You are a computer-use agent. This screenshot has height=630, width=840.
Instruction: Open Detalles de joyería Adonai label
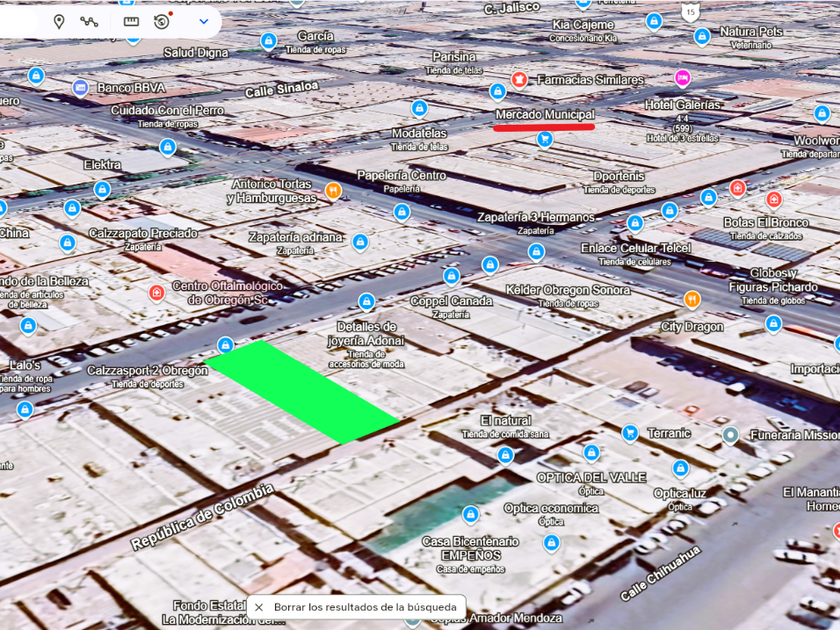coord(366,334)
